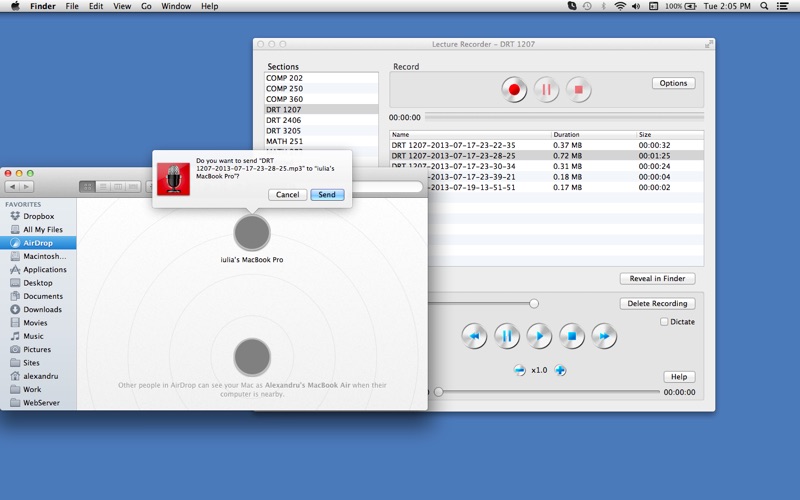Open Applications in Finder sidebar

point(38,269)
